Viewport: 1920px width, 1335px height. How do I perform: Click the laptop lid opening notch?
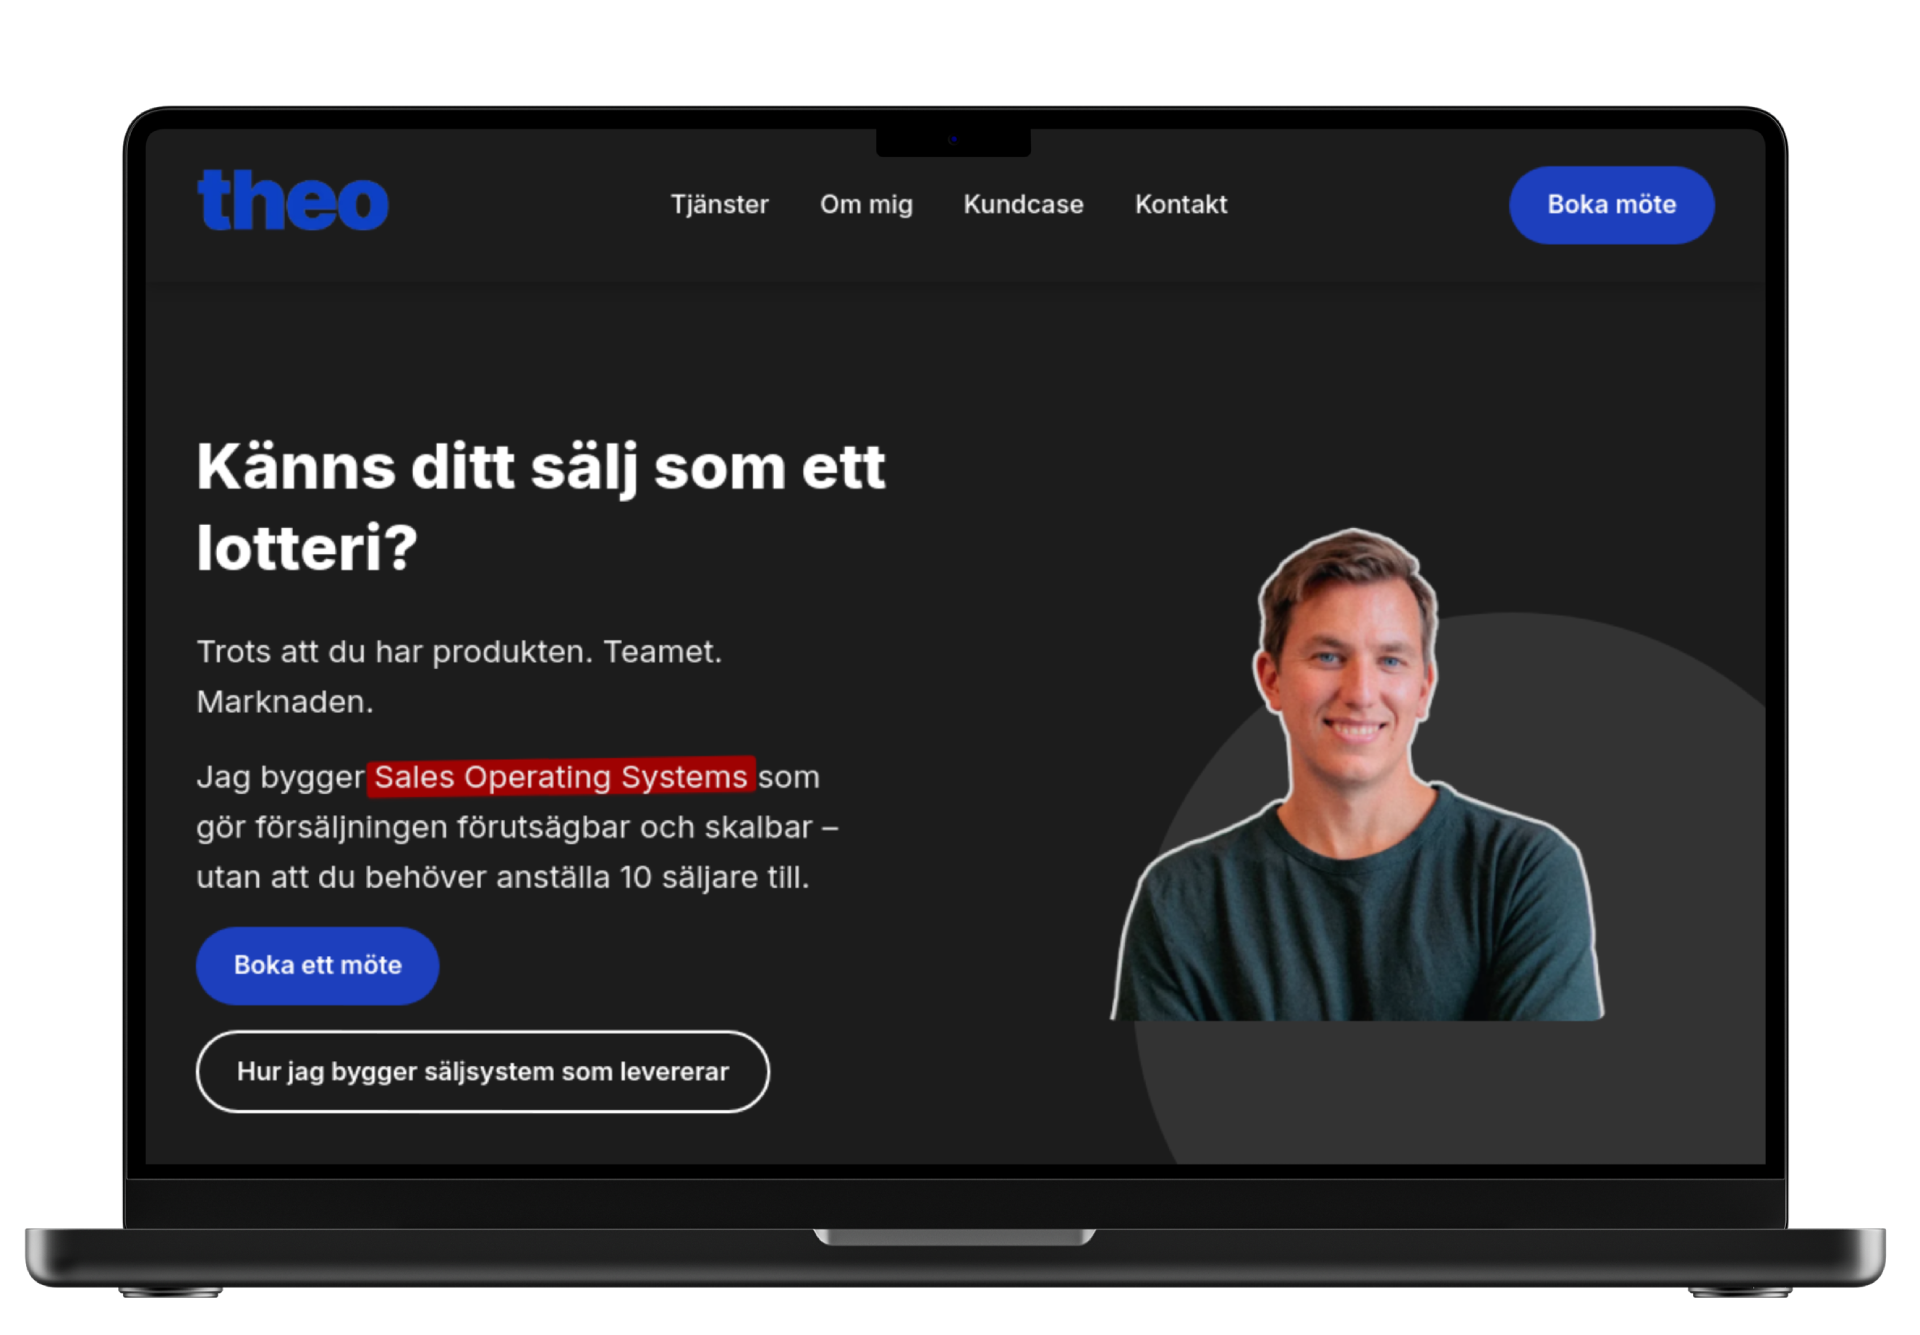tap(954, 1237)
